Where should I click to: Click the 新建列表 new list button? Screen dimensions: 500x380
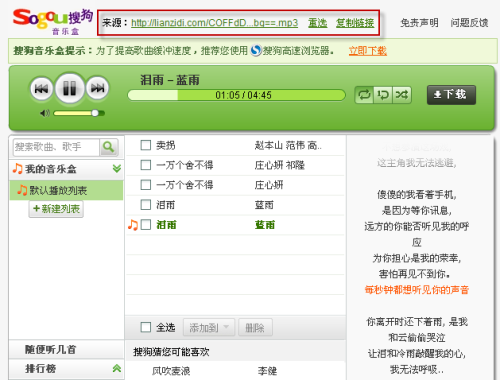coord(56,209)
